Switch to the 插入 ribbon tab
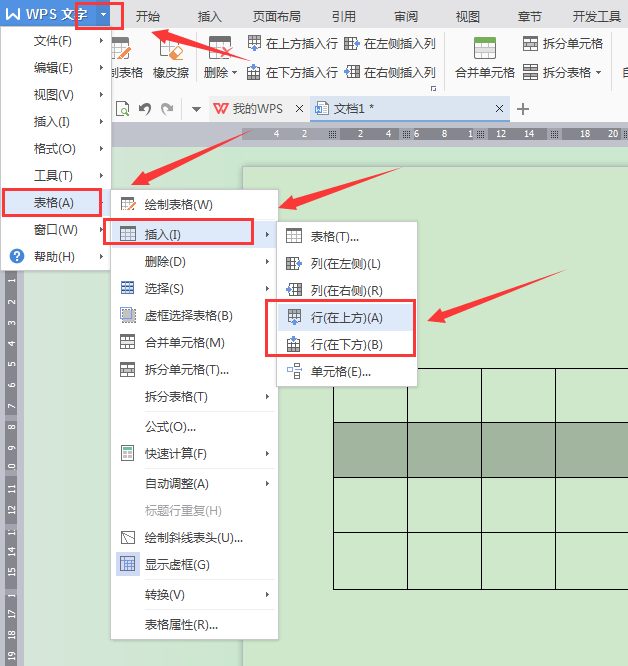The height and width of the screenshot is (666, 628). pos(210,17)
